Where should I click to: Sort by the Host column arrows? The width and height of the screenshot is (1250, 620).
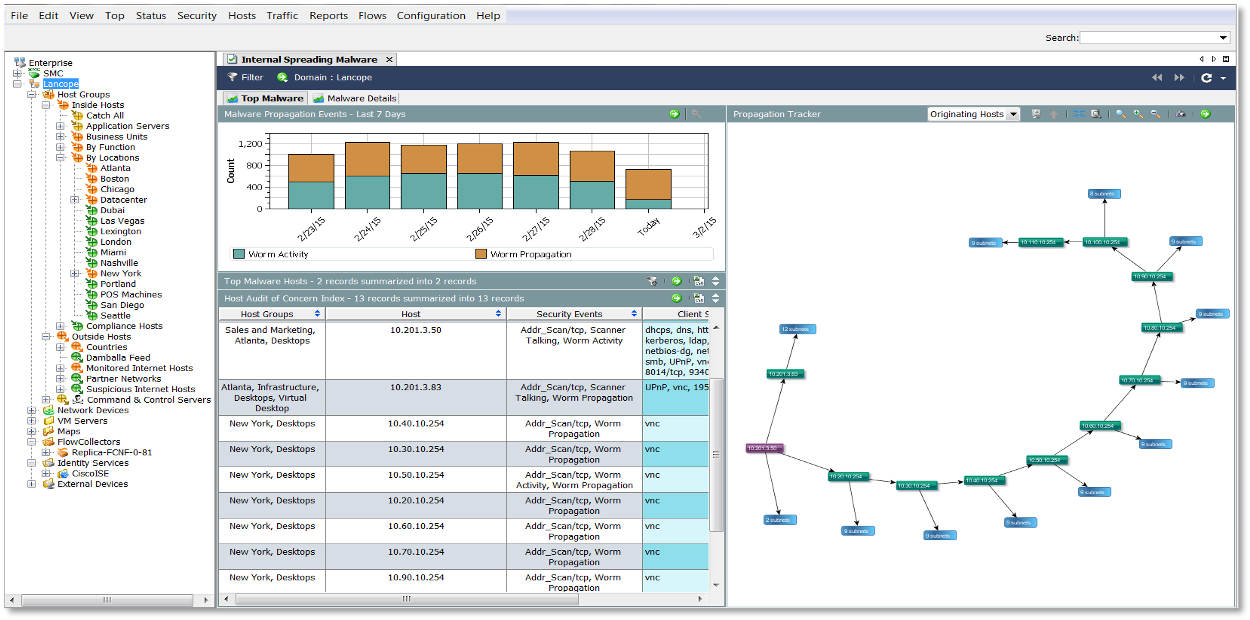pos(498,314)
